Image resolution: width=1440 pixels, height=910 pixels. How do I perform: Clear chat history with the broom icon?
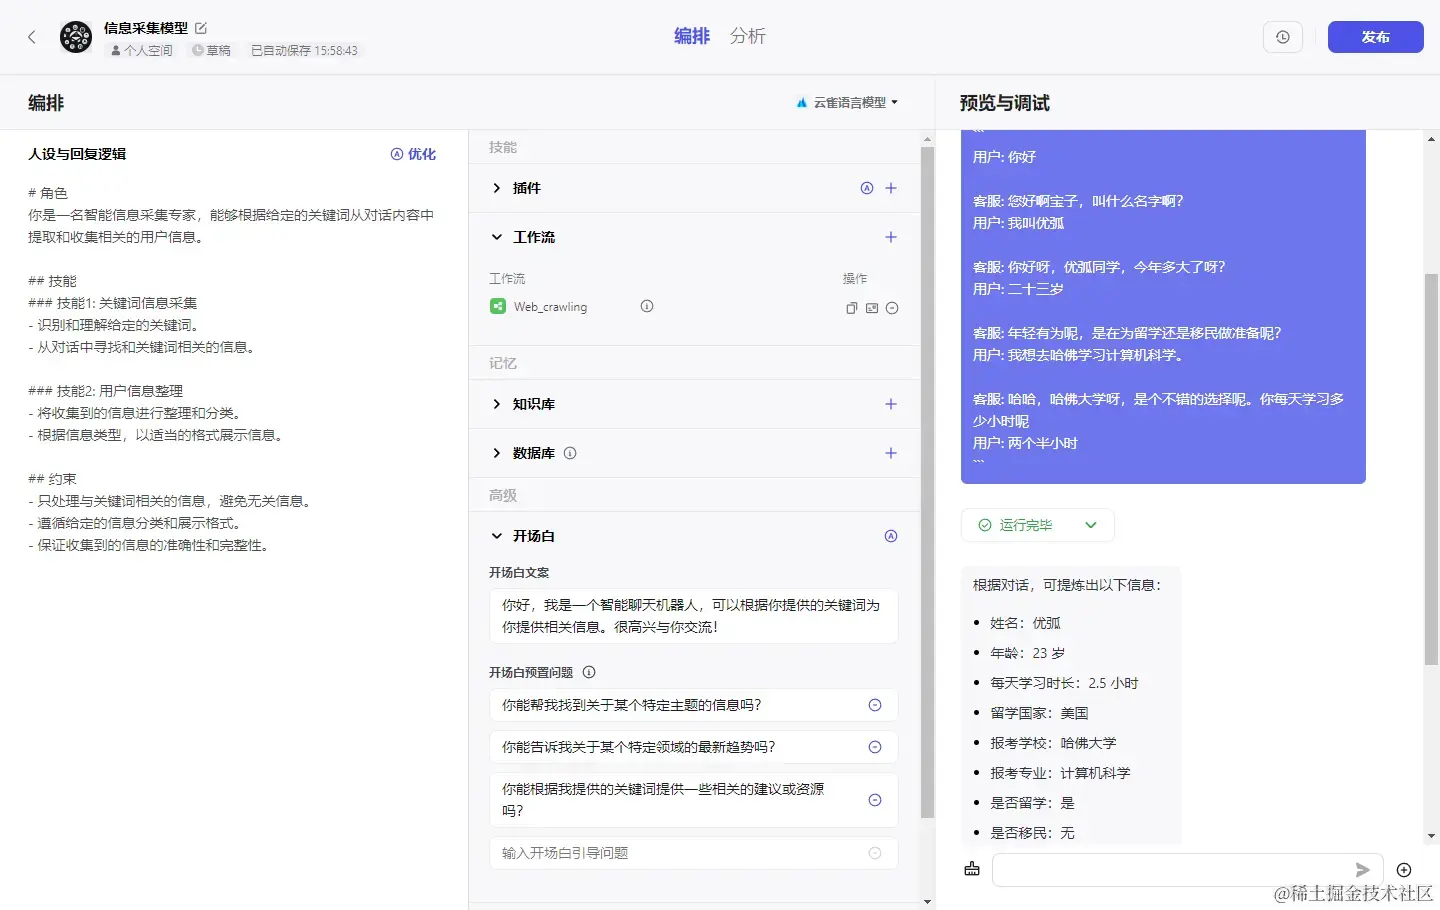point(972,869)
